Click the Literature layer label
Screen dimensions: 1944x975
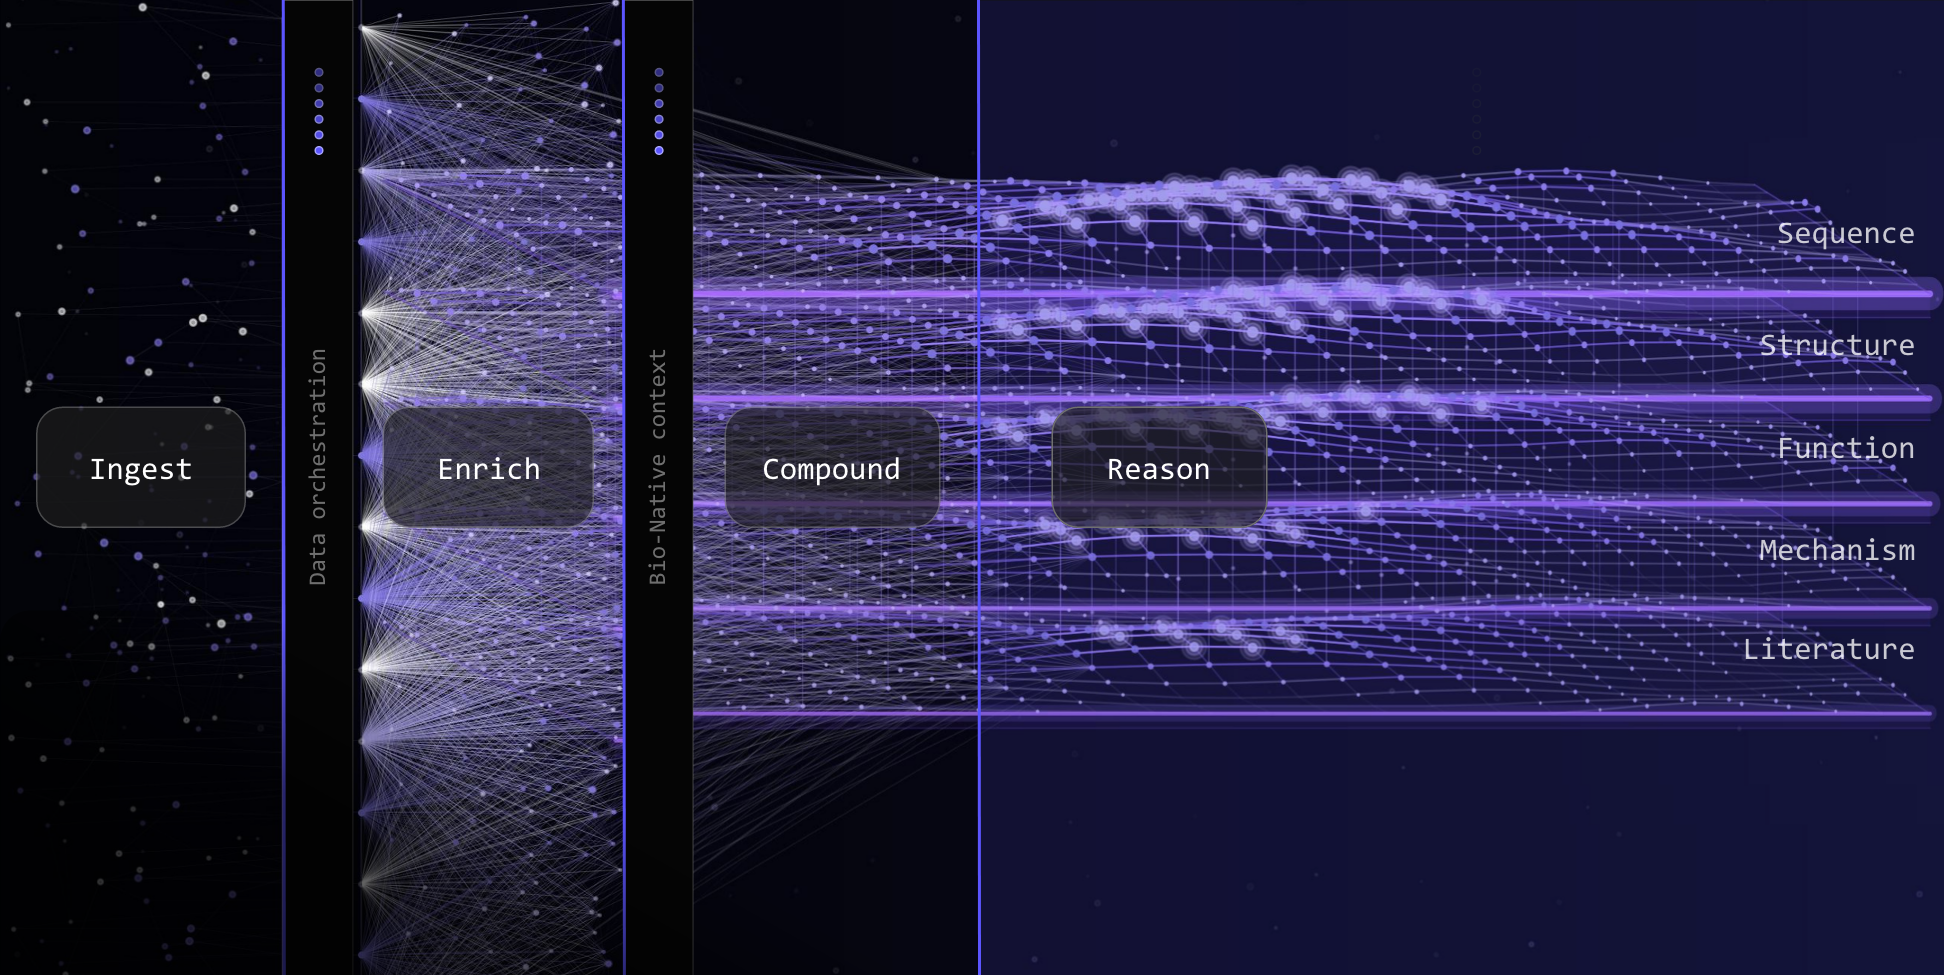(x=1828, y=649)
